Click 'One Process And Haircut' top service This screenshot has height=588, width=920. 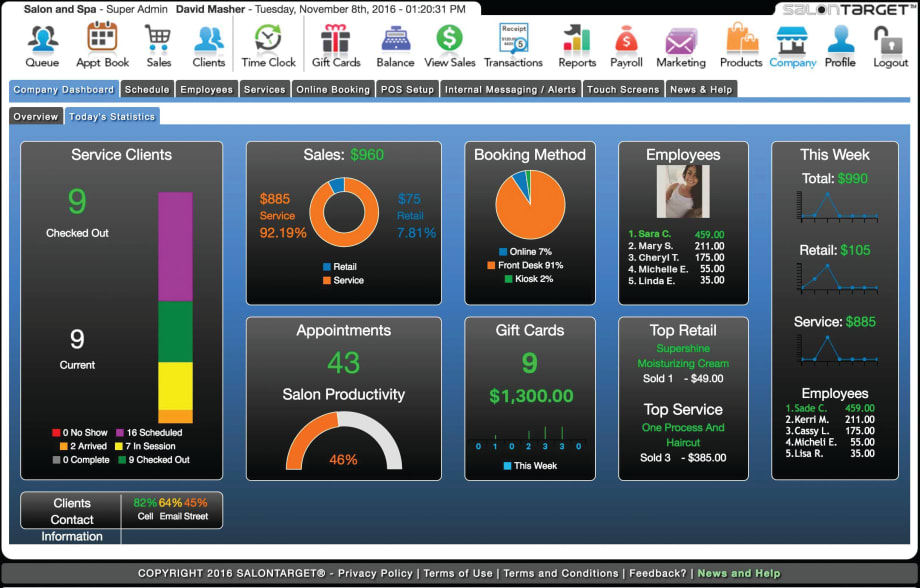[x=683, y=435]
